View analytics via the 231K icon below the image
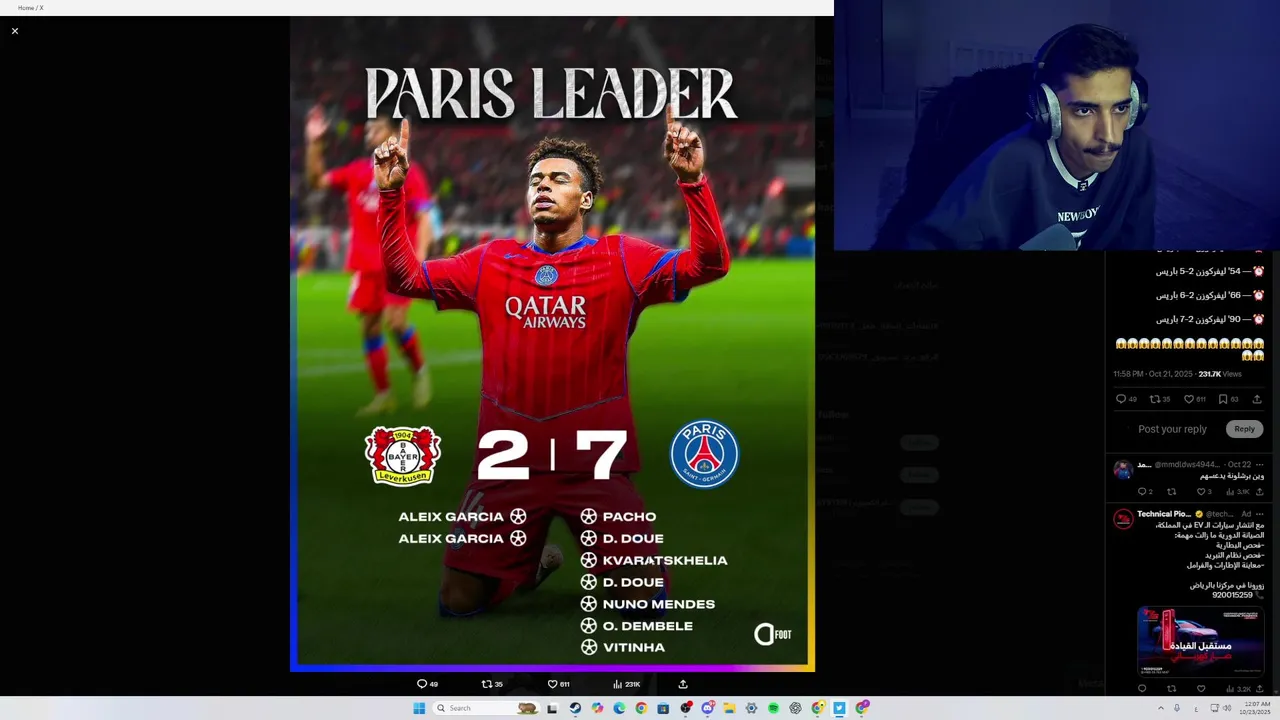Screen dimensions: 1280x720 pyautogui.click(x=626, y=684)
